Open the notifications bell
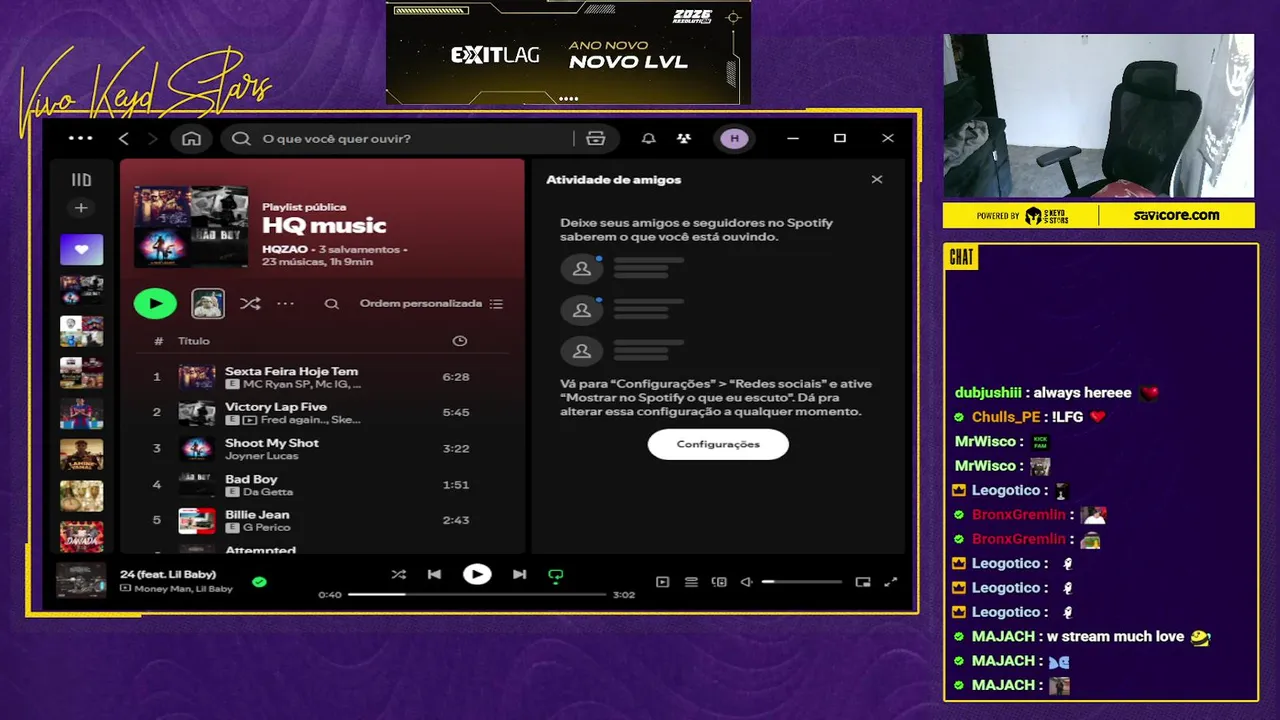The height and width of the screenshot is (720, 1280). click(x=649, y=138)
